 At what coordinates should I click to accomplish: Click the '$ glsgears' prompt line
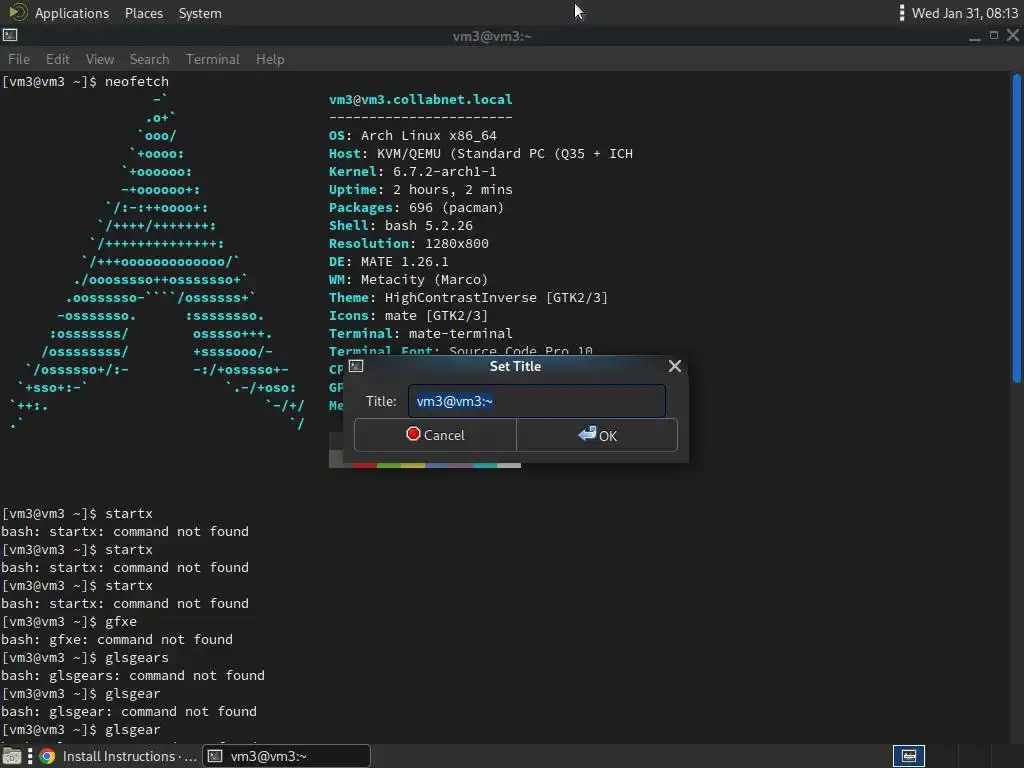[x=85, y=658]
